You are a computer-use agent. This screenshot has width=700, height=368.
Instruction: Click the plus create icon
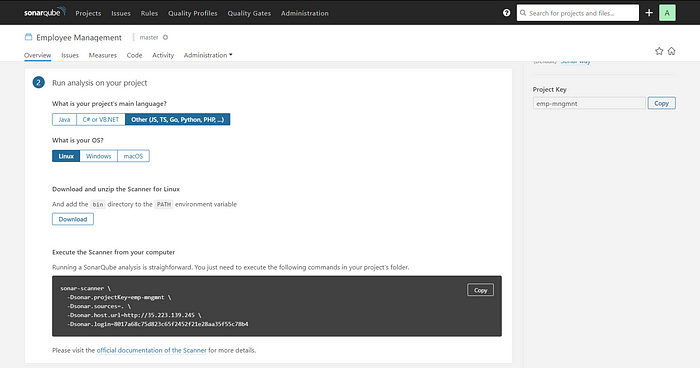[649, 13]
